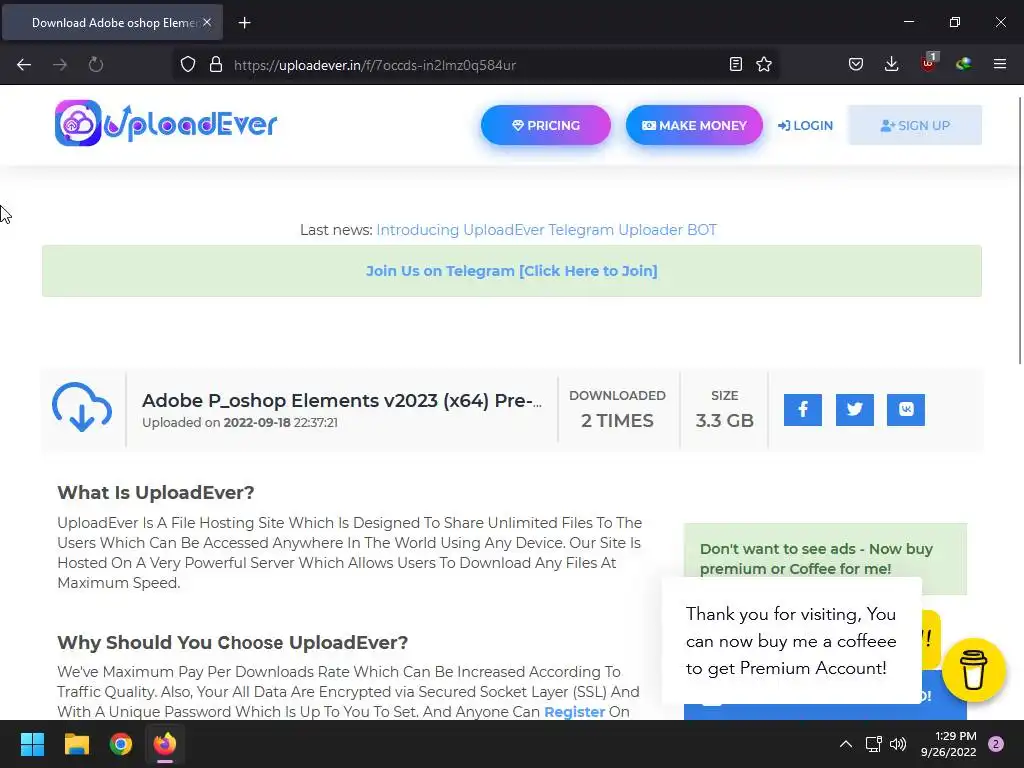Share the file on Facebook
The width and height of the screenshot is (1024, 768).
(803, 409)
